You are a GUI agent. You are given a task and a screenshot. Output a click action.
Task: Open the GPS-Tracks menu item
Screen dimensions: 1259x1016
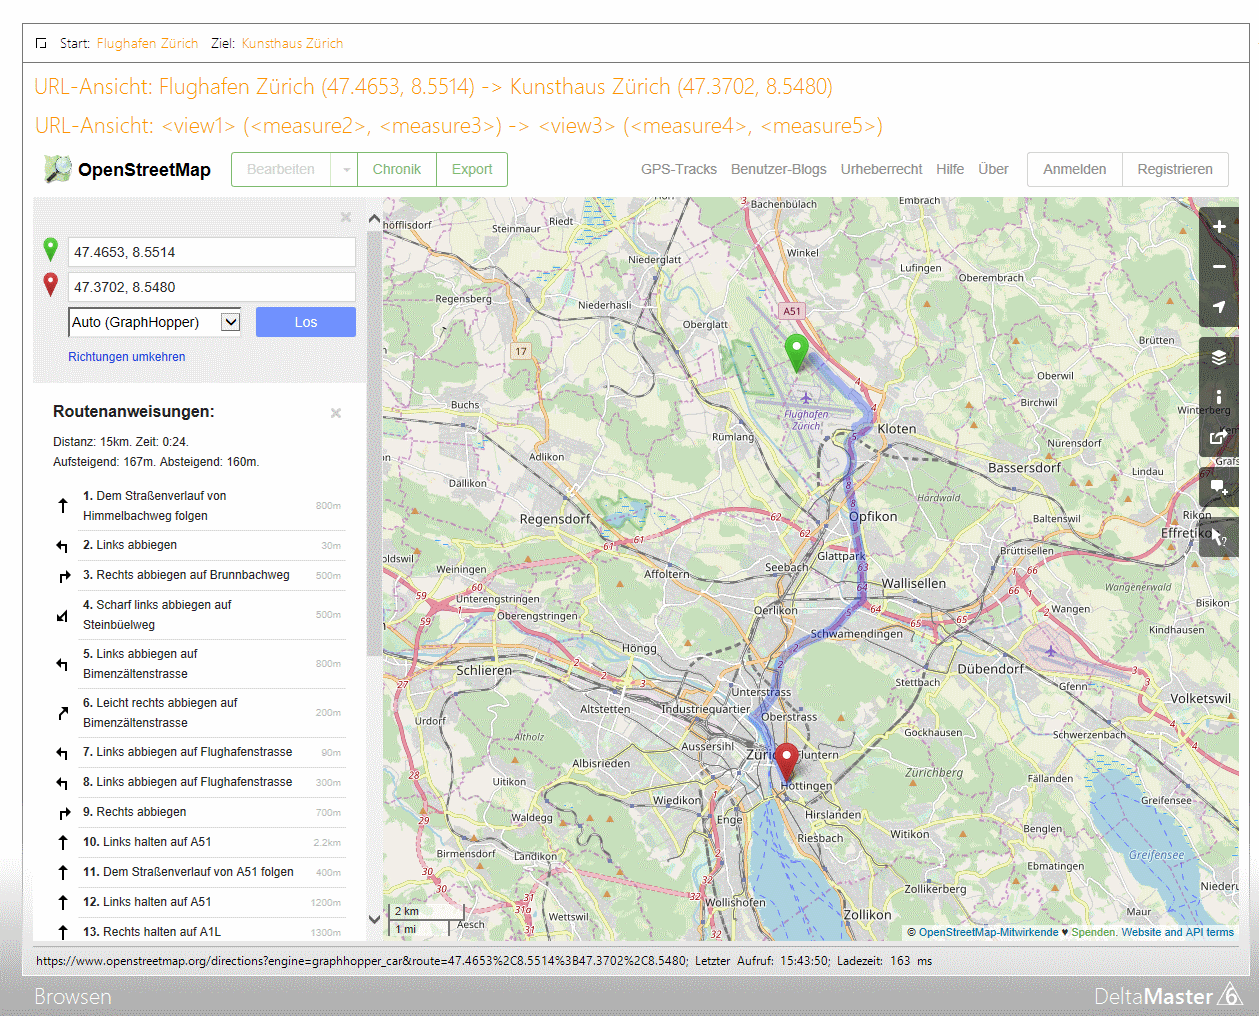point(679,170)
